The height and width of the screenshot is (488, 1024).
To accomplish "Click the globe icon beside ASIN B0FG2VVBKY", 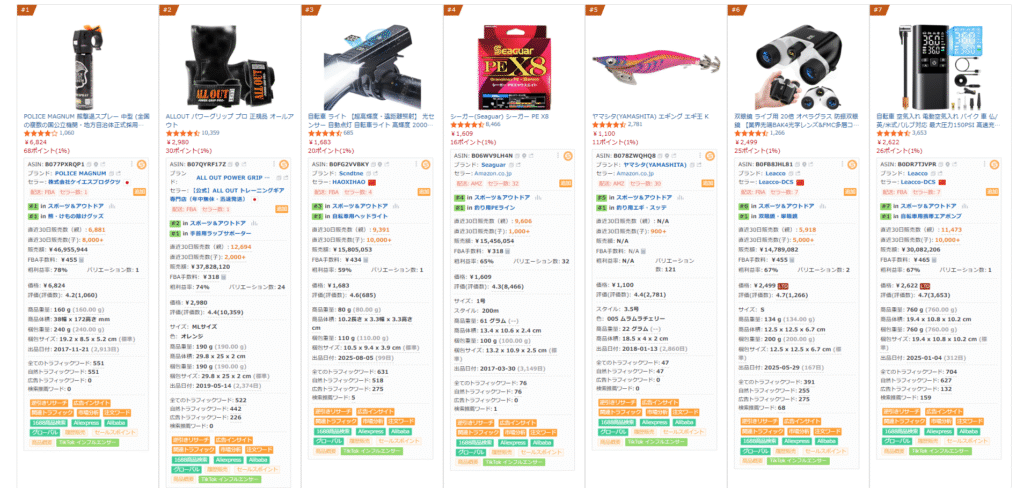I will point(379,164).
